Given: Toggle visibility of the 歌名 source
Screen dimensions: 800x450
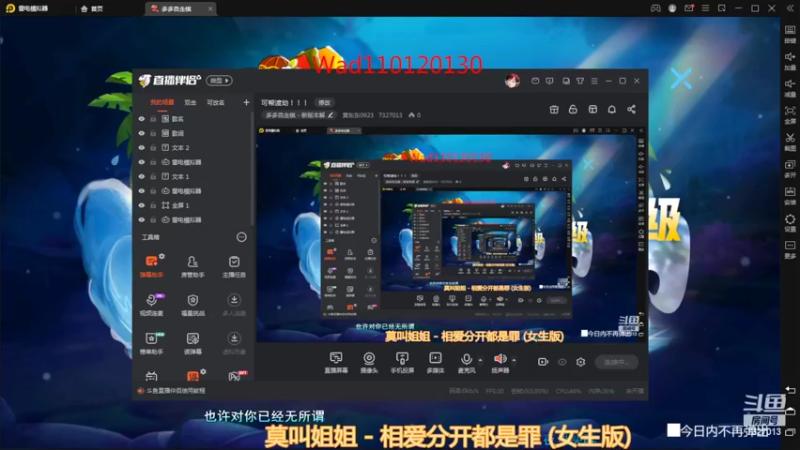Looking at the screenshot, I should click(141, 118).
